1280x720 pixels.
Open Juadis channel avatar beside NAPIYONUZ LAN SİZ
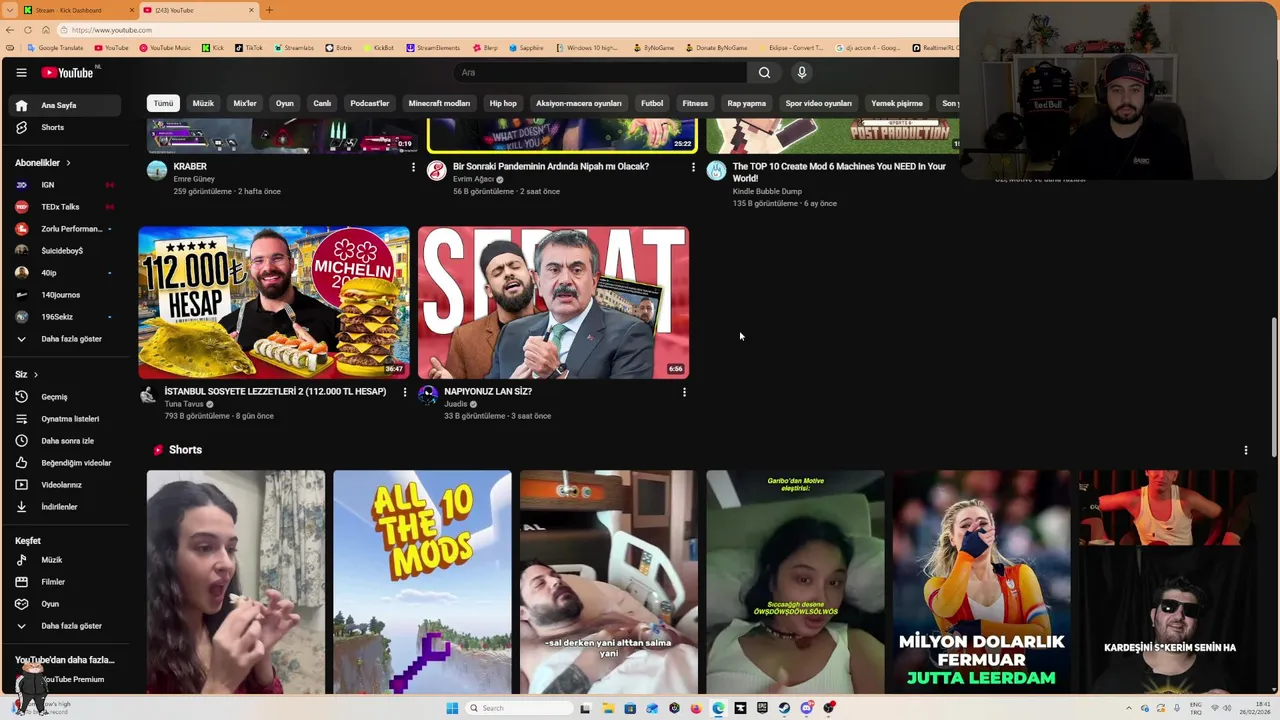[428, 395]
